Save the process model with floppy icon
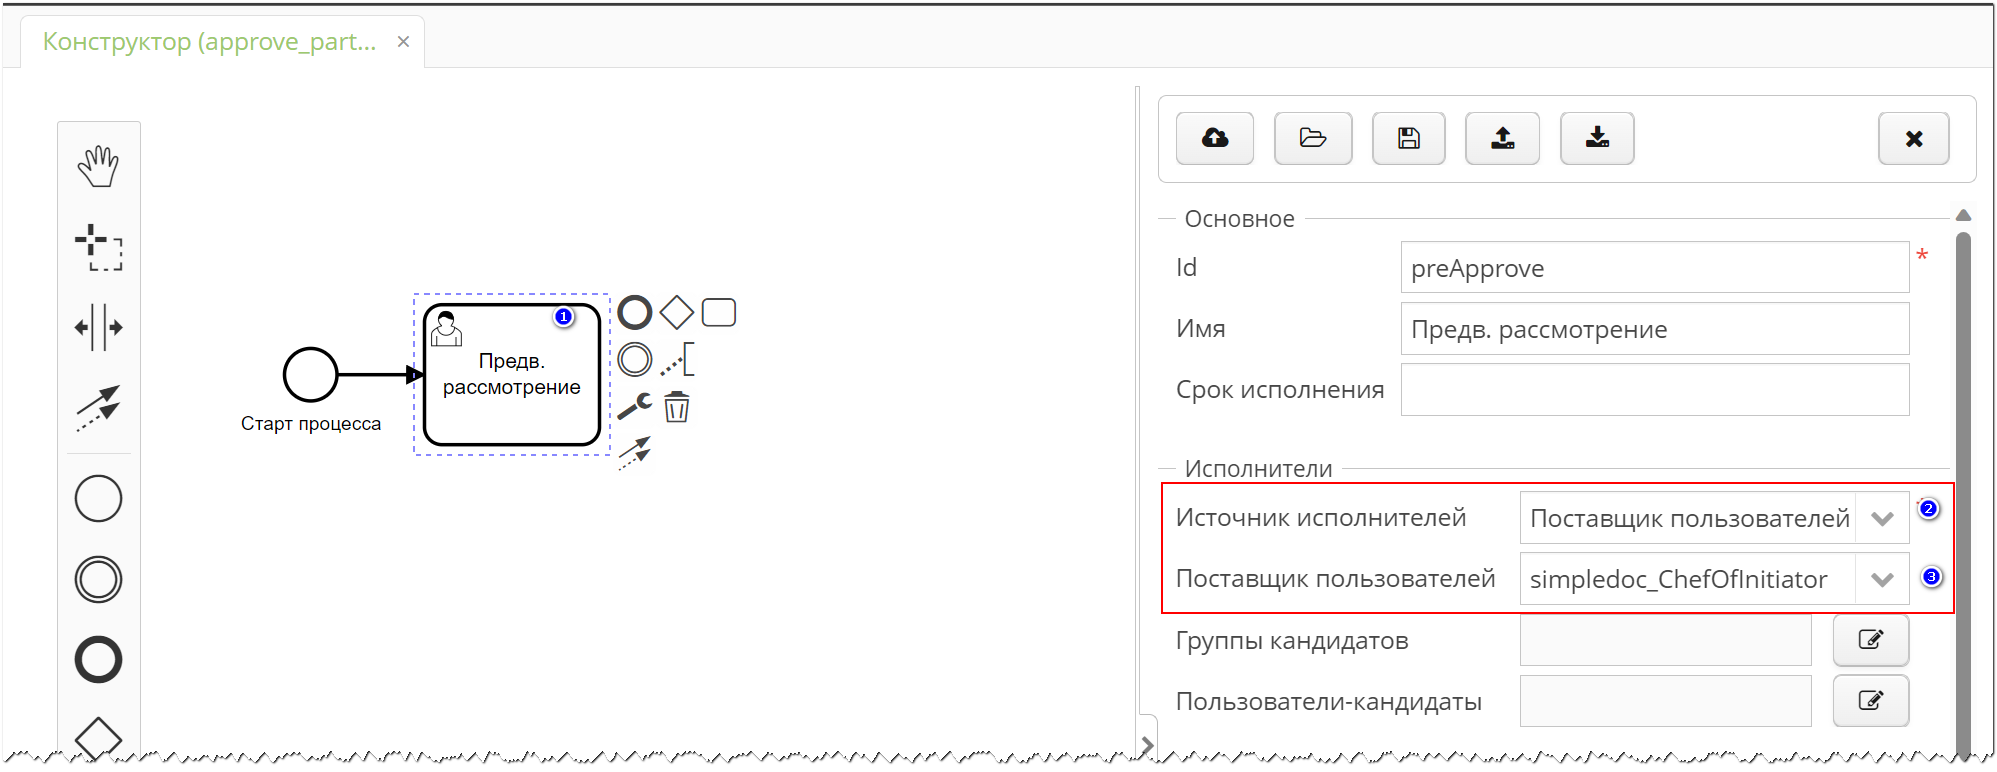Screen dimensions: 1997x772 [x=1408, y=138]
